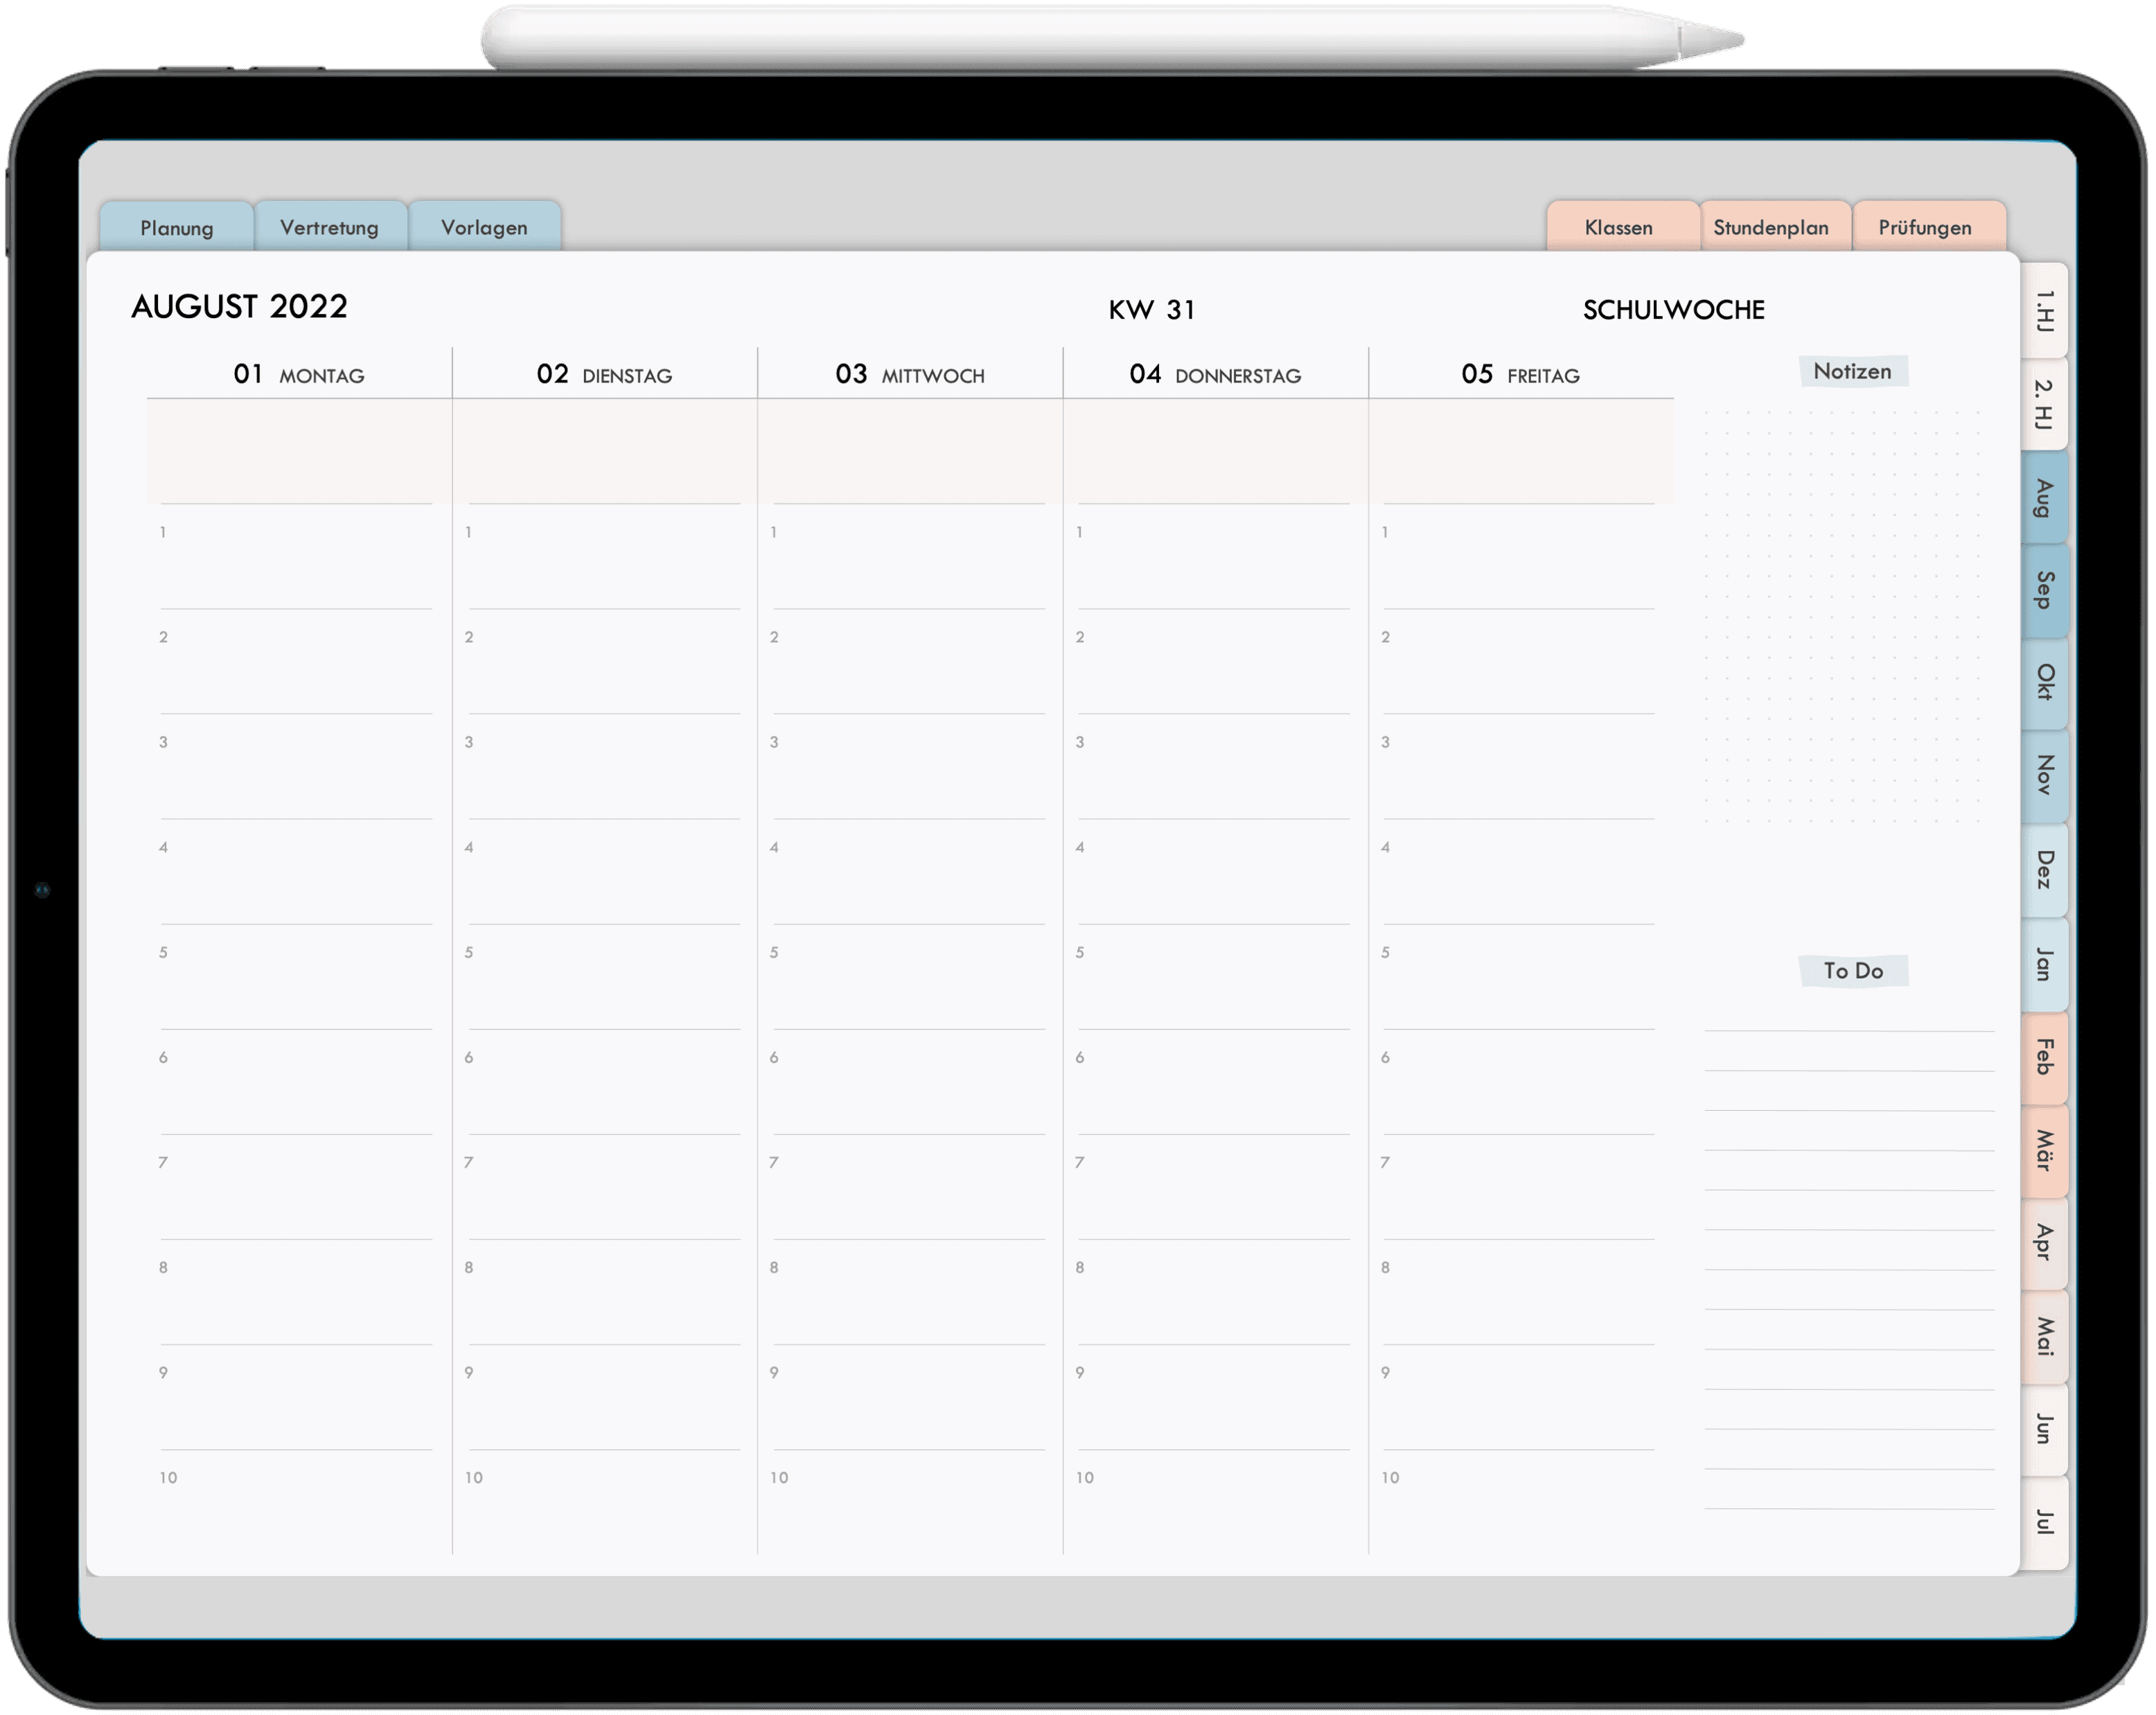Go to the Klassen tab
This screenshot has width=2156, height=1715.
(x=1621, y=227)
